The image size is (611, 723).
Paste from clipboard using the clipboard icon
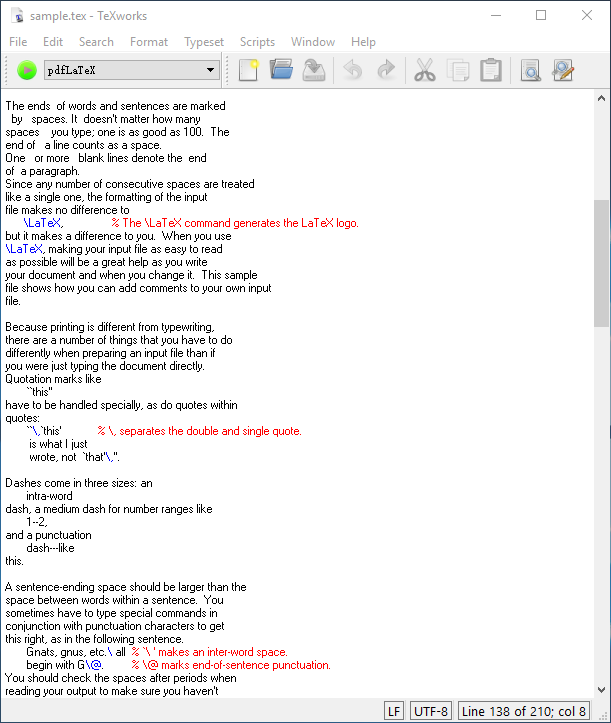pyautogui.click(x=491, y=71)
